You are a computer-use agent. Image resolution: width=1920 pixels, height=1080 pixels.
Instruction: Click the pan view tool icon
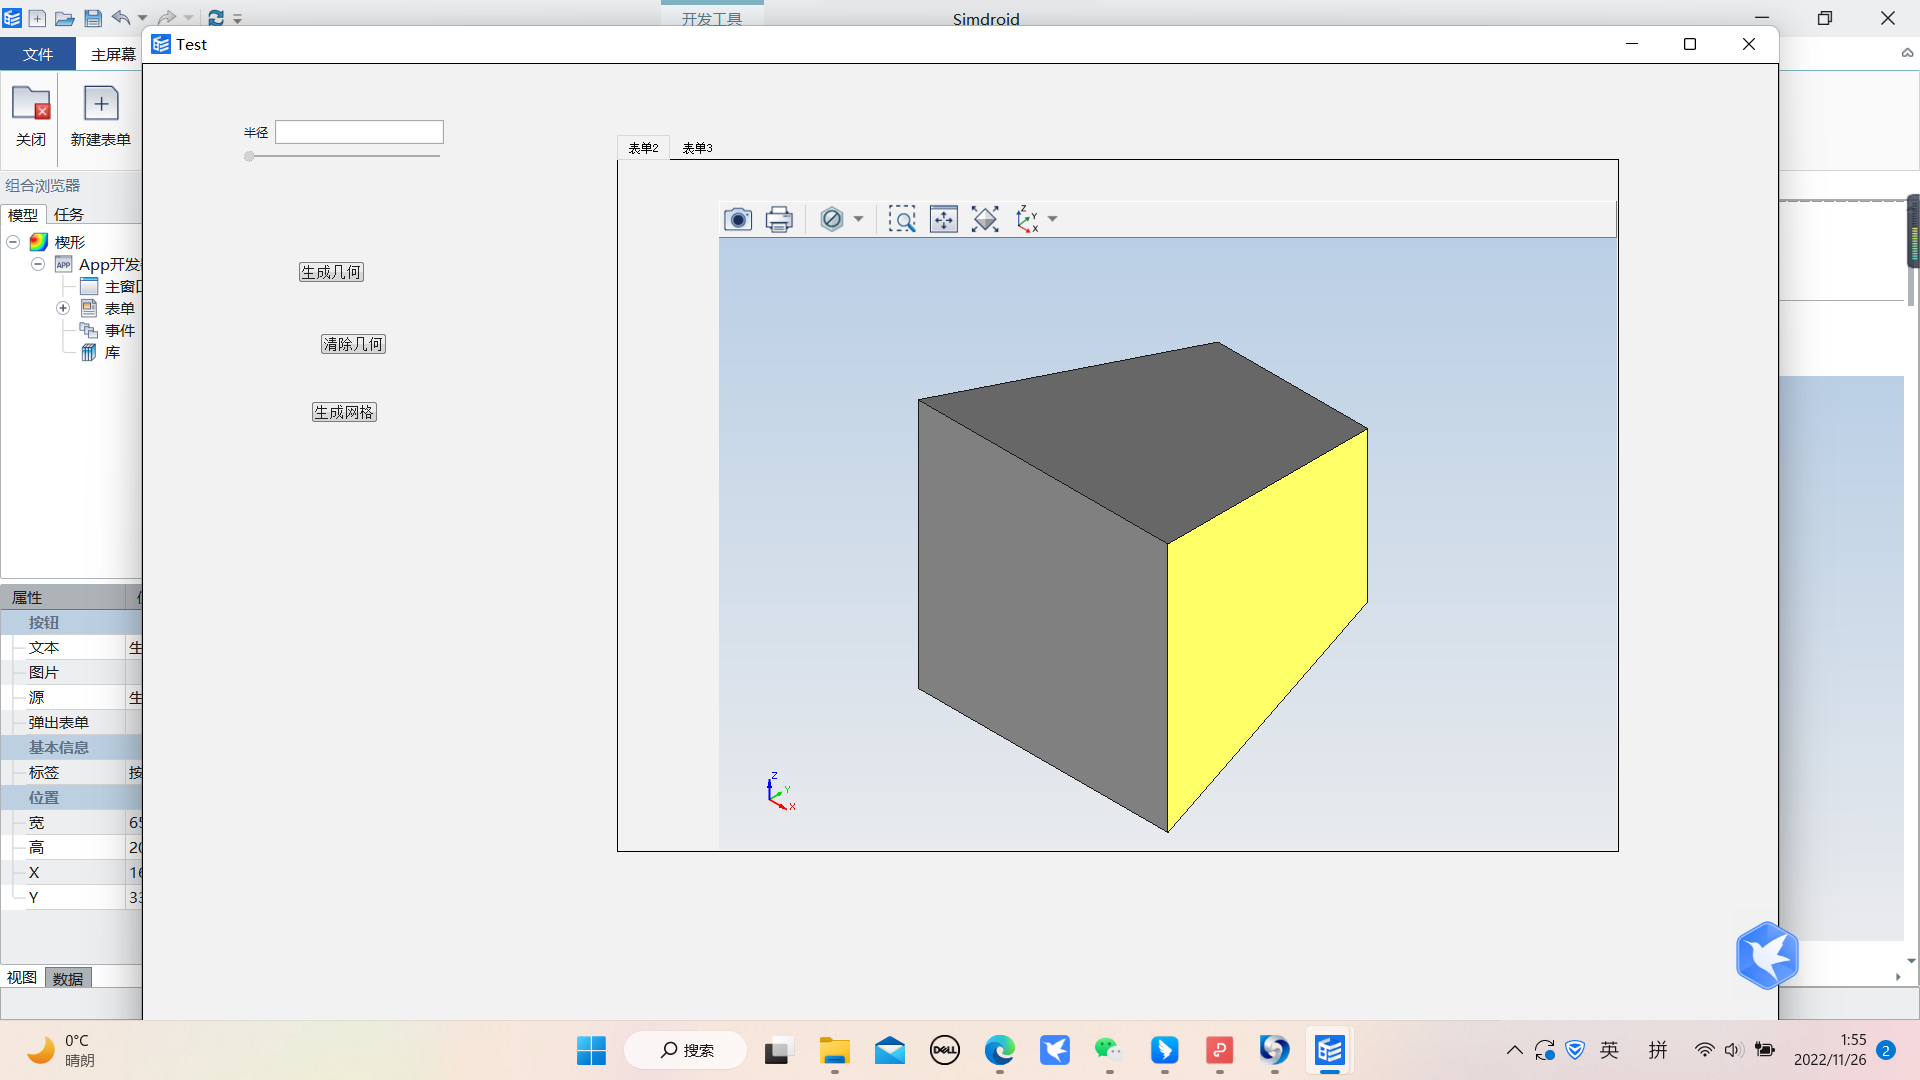point(943,219)
